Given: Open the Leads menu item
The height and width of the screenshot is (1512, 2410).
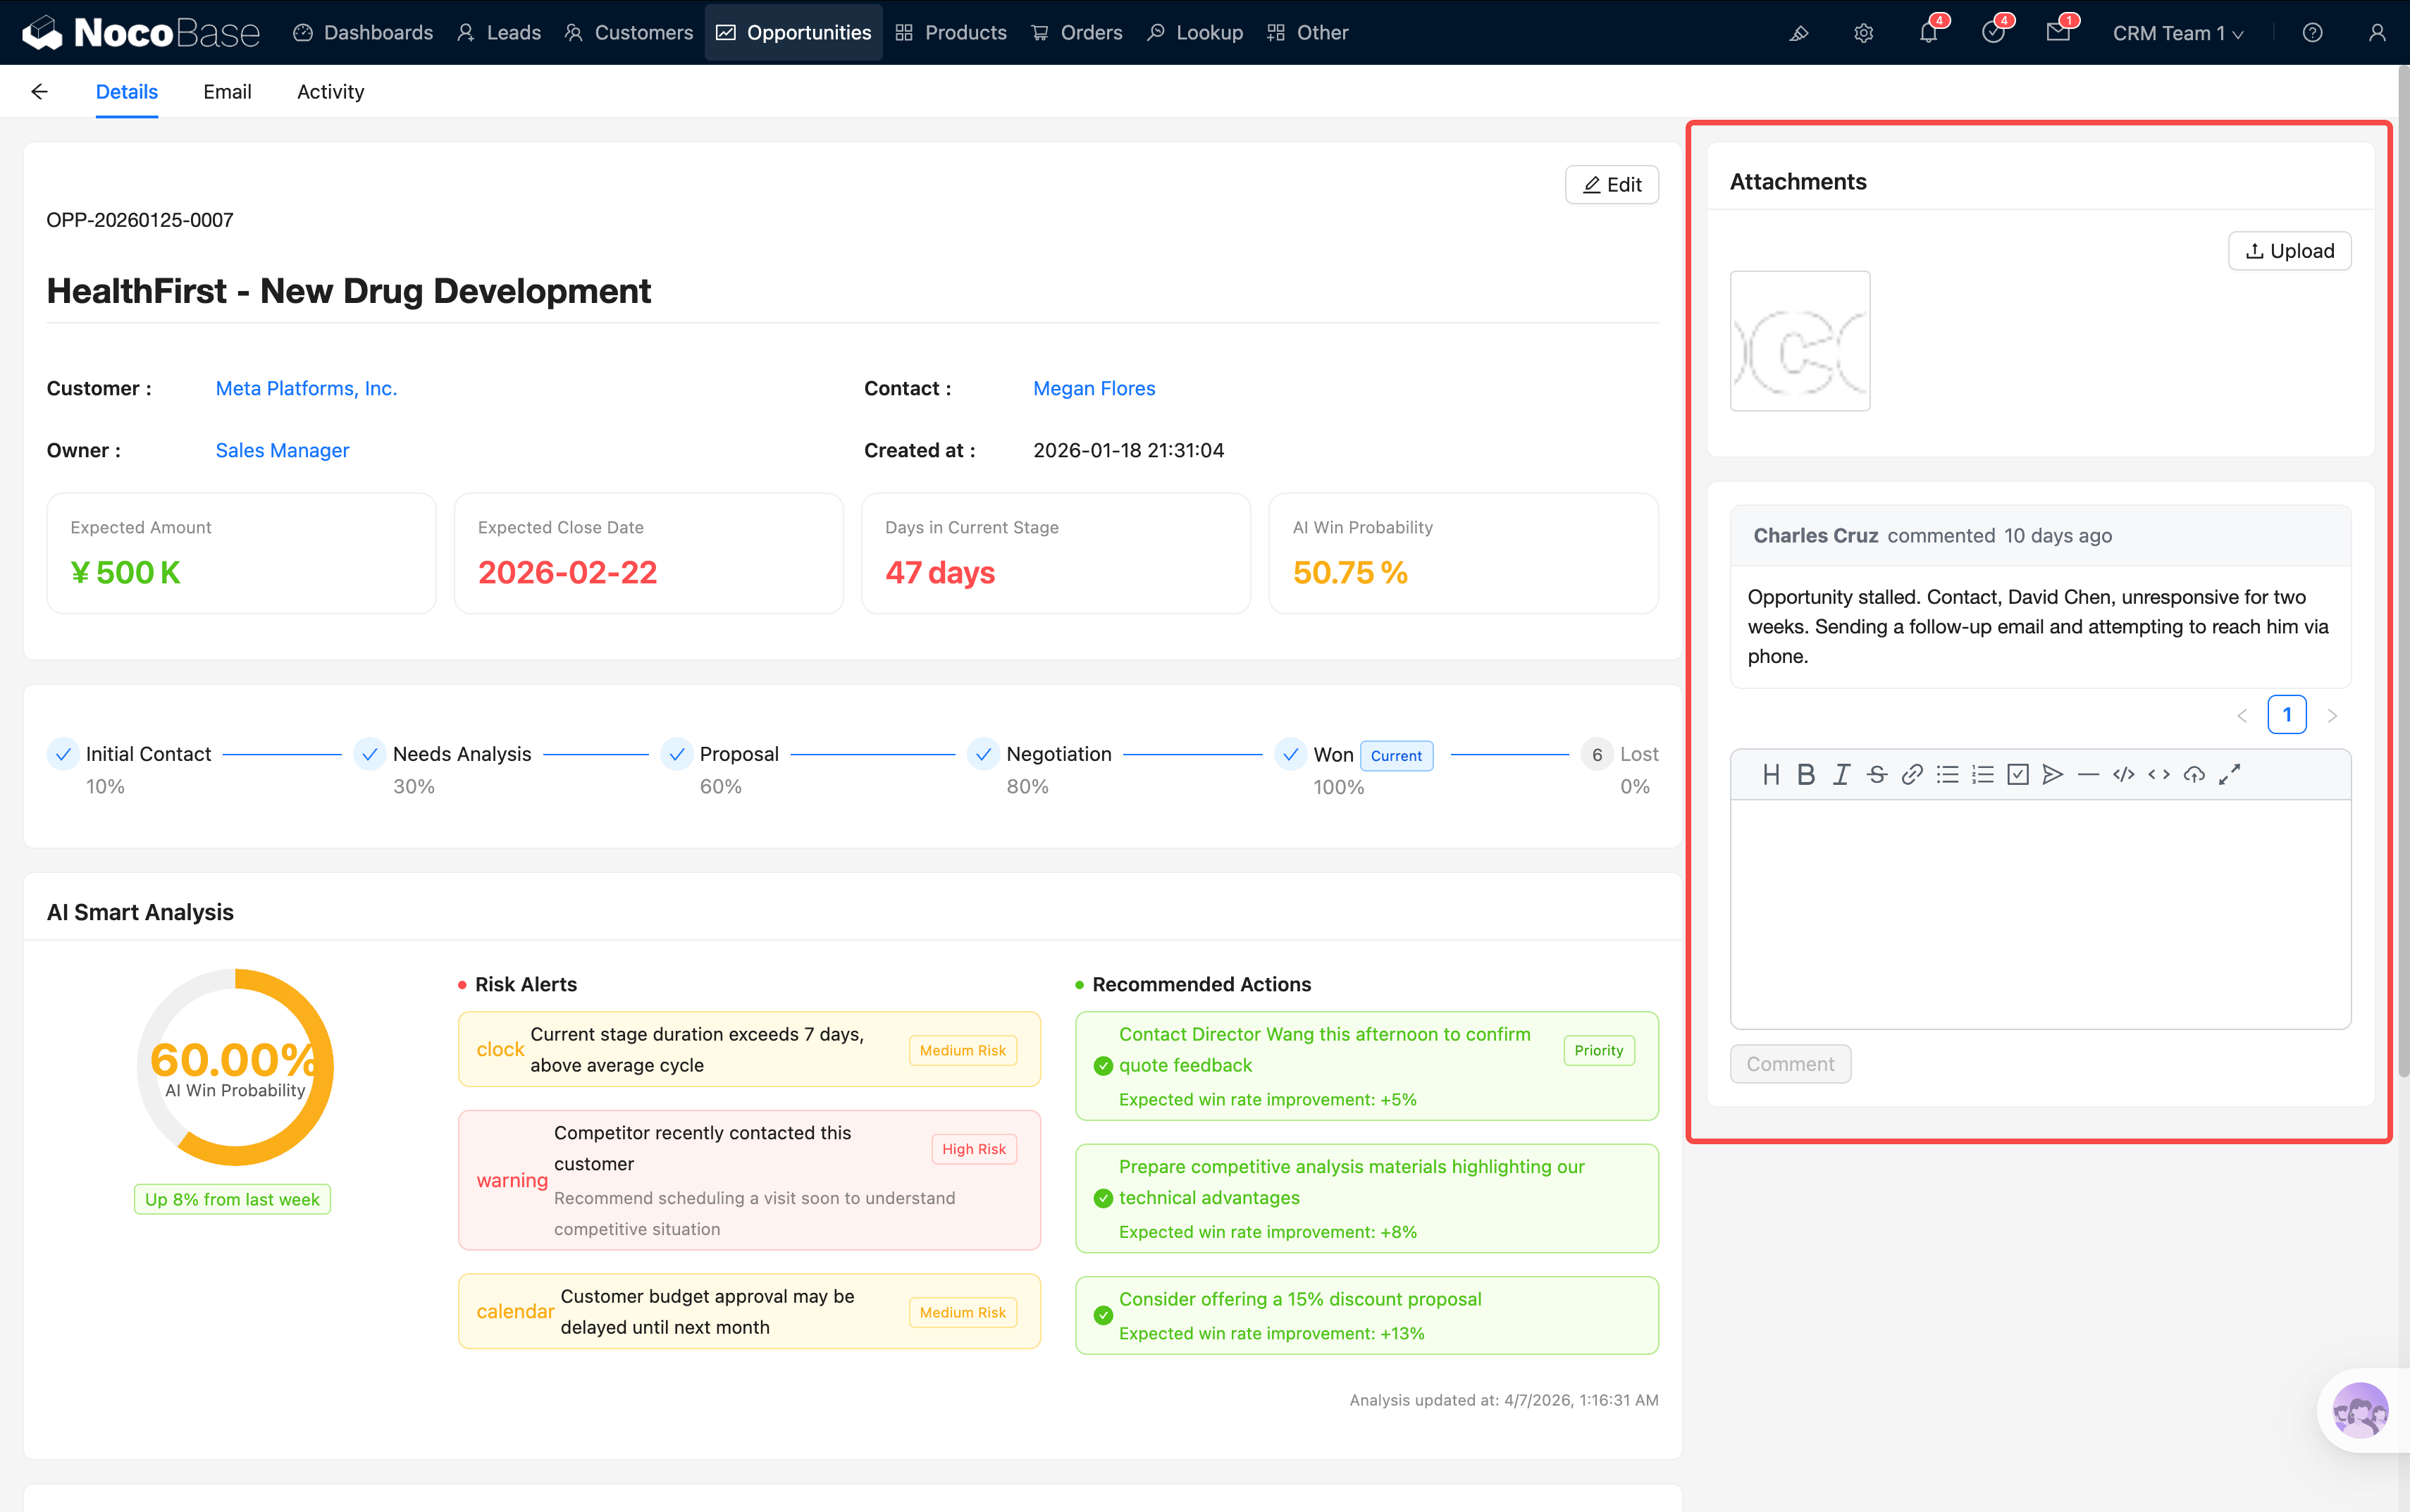Looking at the screenshot, I should point(499,33).
